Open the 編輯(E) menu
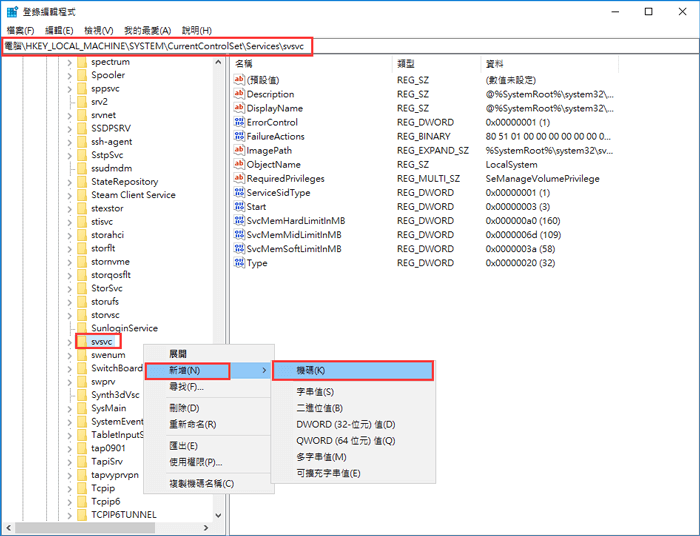 coord(59,30)
